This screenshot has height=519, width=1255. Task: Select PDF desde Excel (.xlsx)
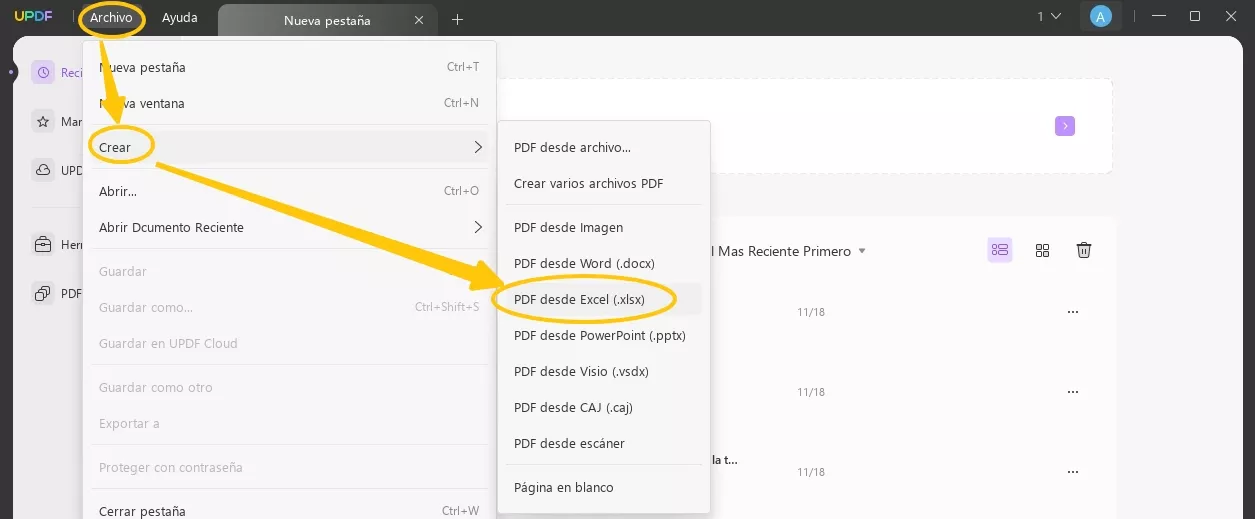(x=603, y=299)
